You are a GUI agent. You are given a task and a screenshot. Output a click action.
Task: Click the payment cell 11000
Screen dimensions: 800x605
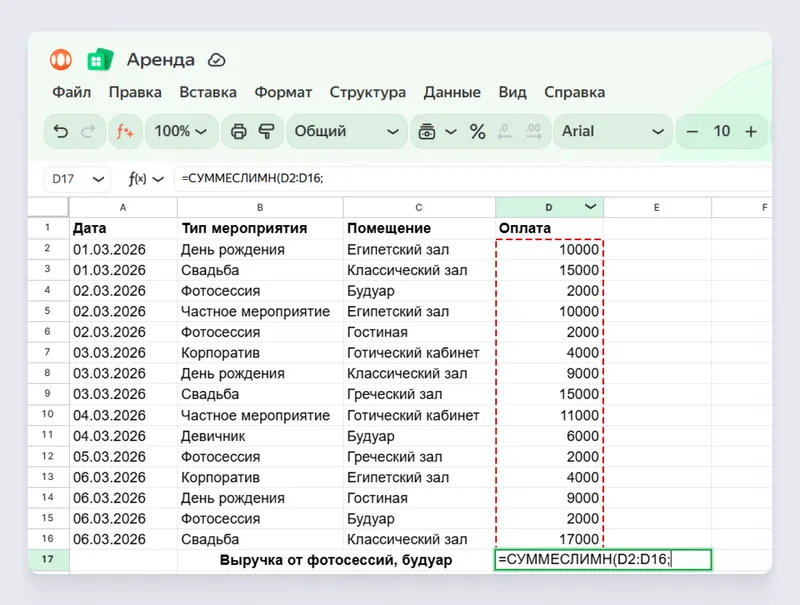(x=549, y=415)
